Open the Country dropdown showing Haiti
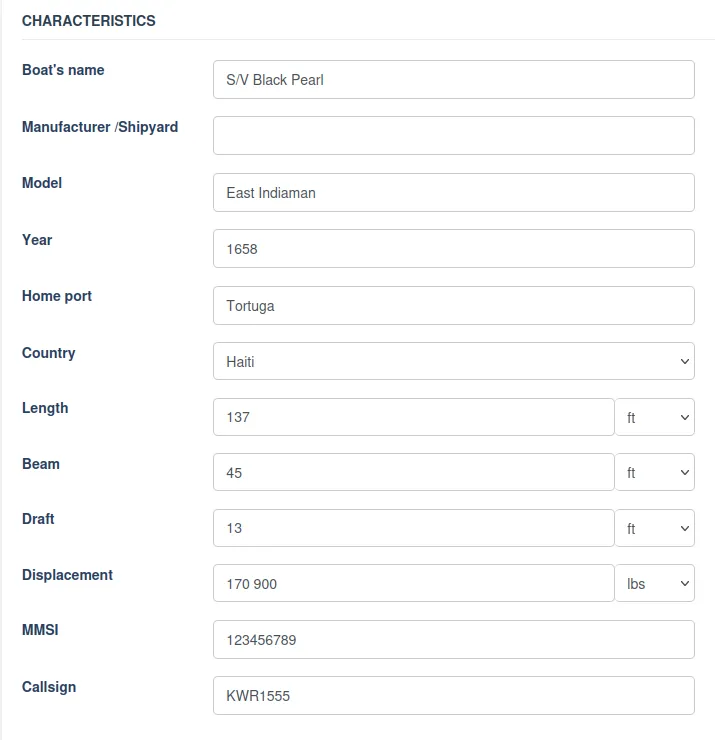Image resolution: width=715 pixels, height=740 pixels. click(454, 361)
